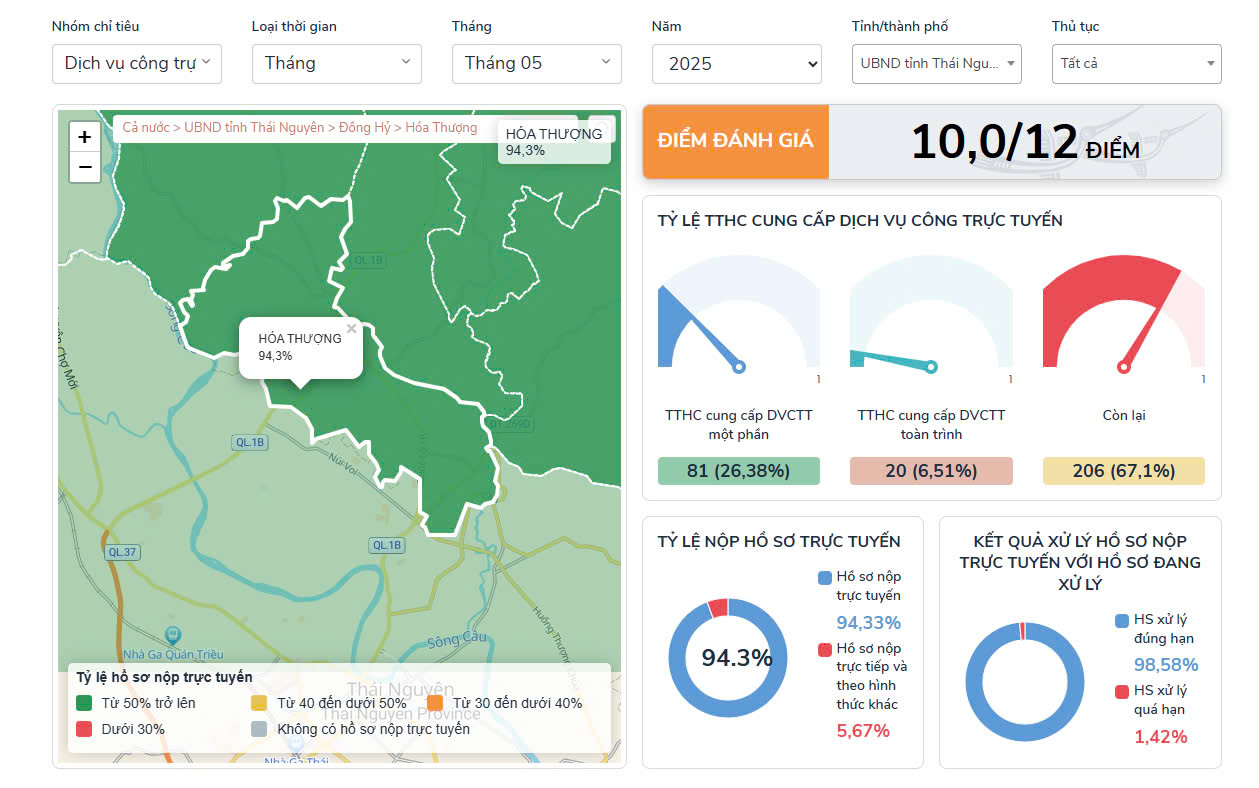Close the Hóa Thượng map popup

click(x=351, y=328)
